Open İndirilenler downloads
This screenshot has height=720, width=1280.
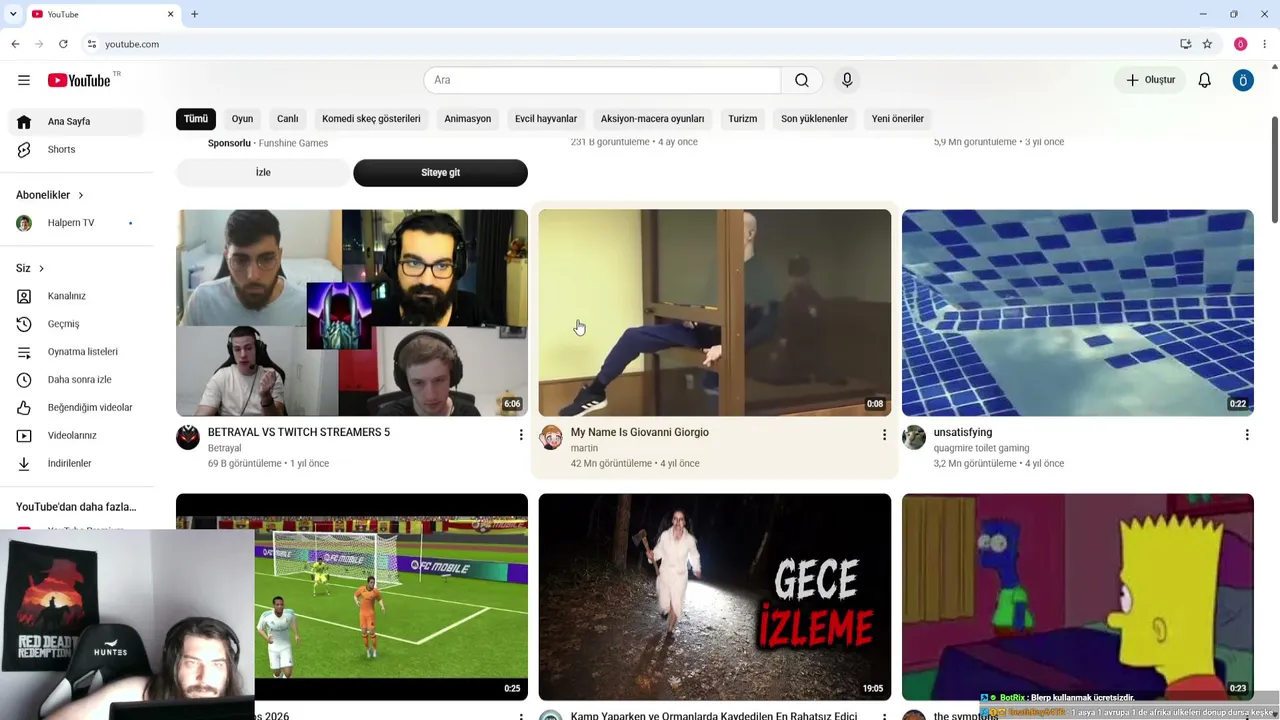76,464
